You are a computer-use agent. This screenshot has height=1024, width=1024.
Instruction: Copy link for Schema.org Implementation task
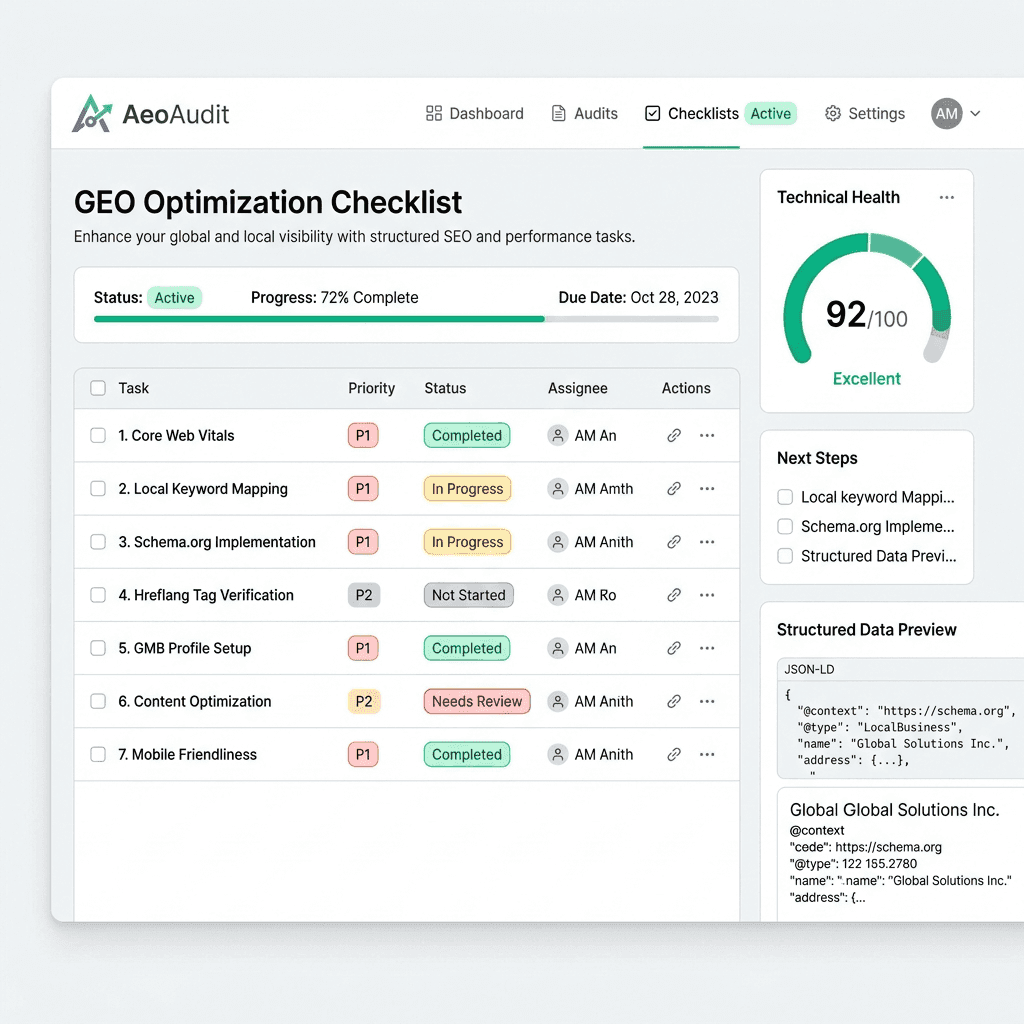tap(674, 542)
